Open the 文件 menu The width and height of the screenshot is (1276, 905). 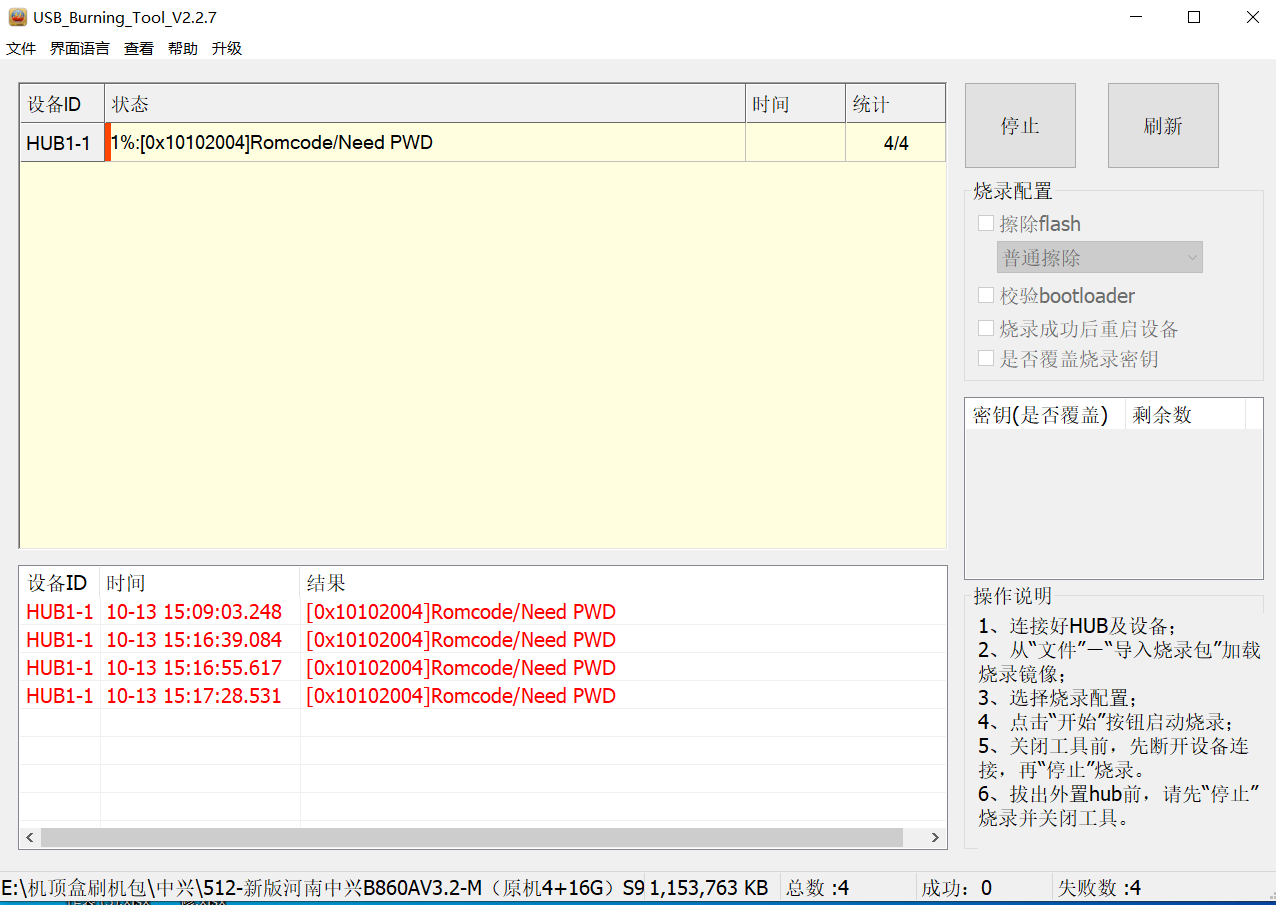[21, 48]
